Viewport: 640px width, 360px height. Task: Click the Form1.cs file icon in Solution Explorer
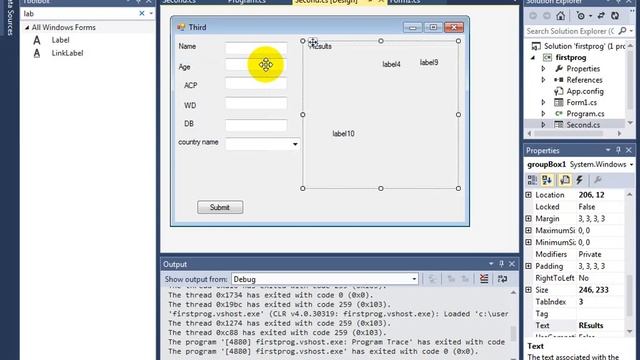pos(558,102)
